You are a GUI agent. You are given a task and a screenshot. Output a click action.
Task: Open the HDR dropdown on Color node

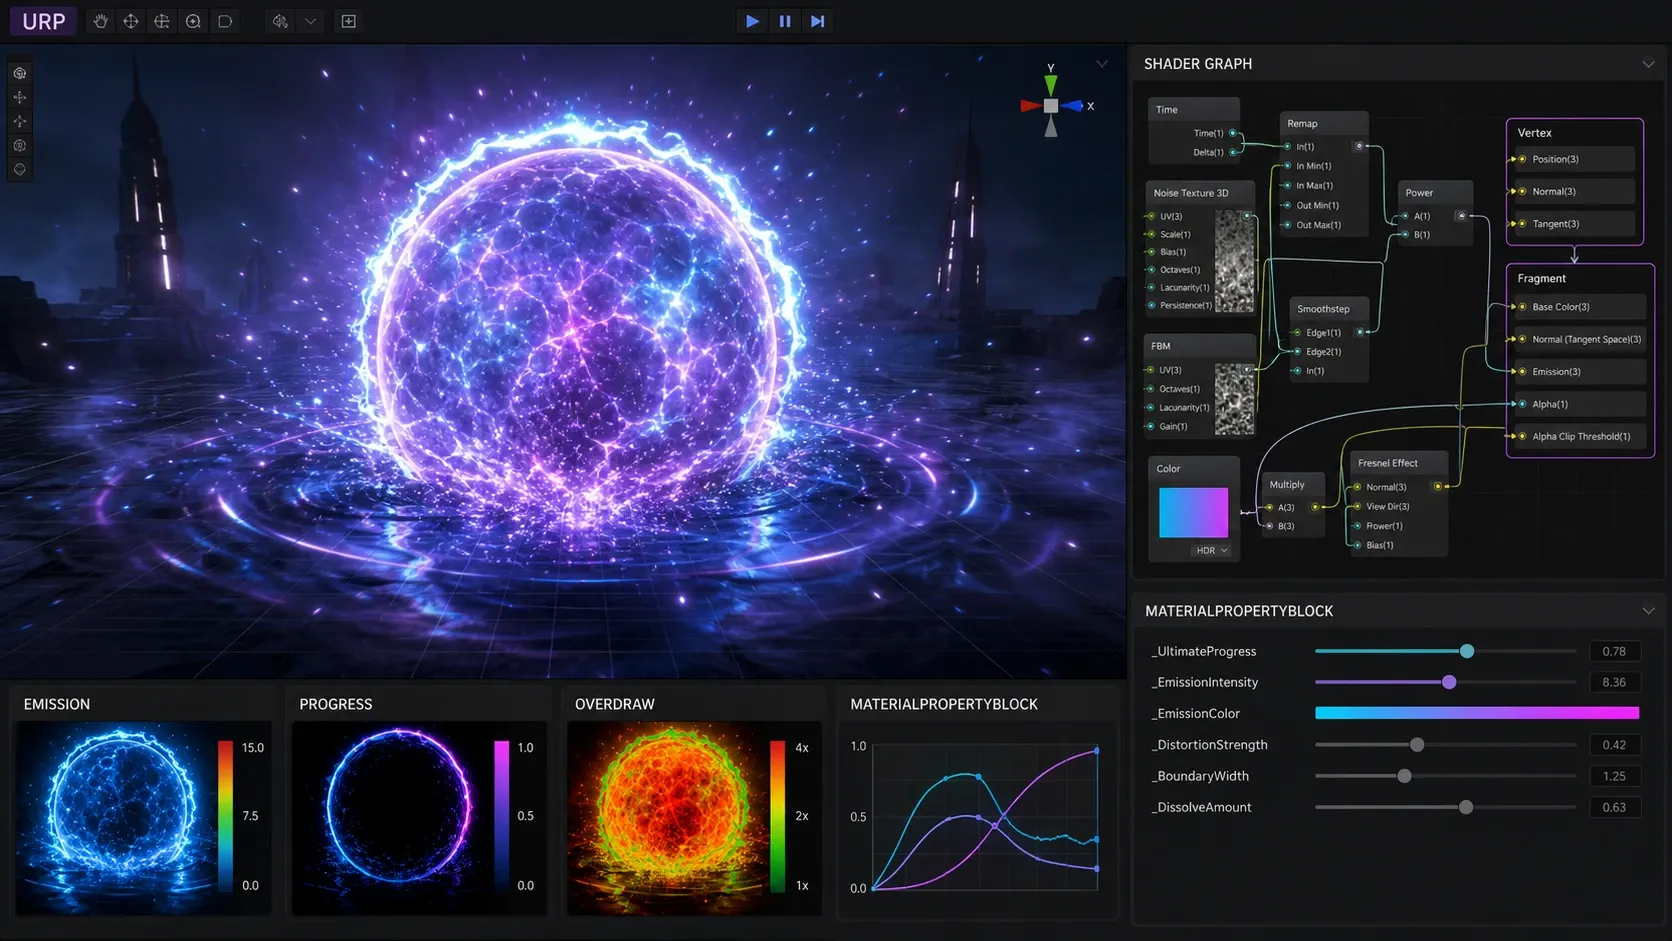point(1211,551)
